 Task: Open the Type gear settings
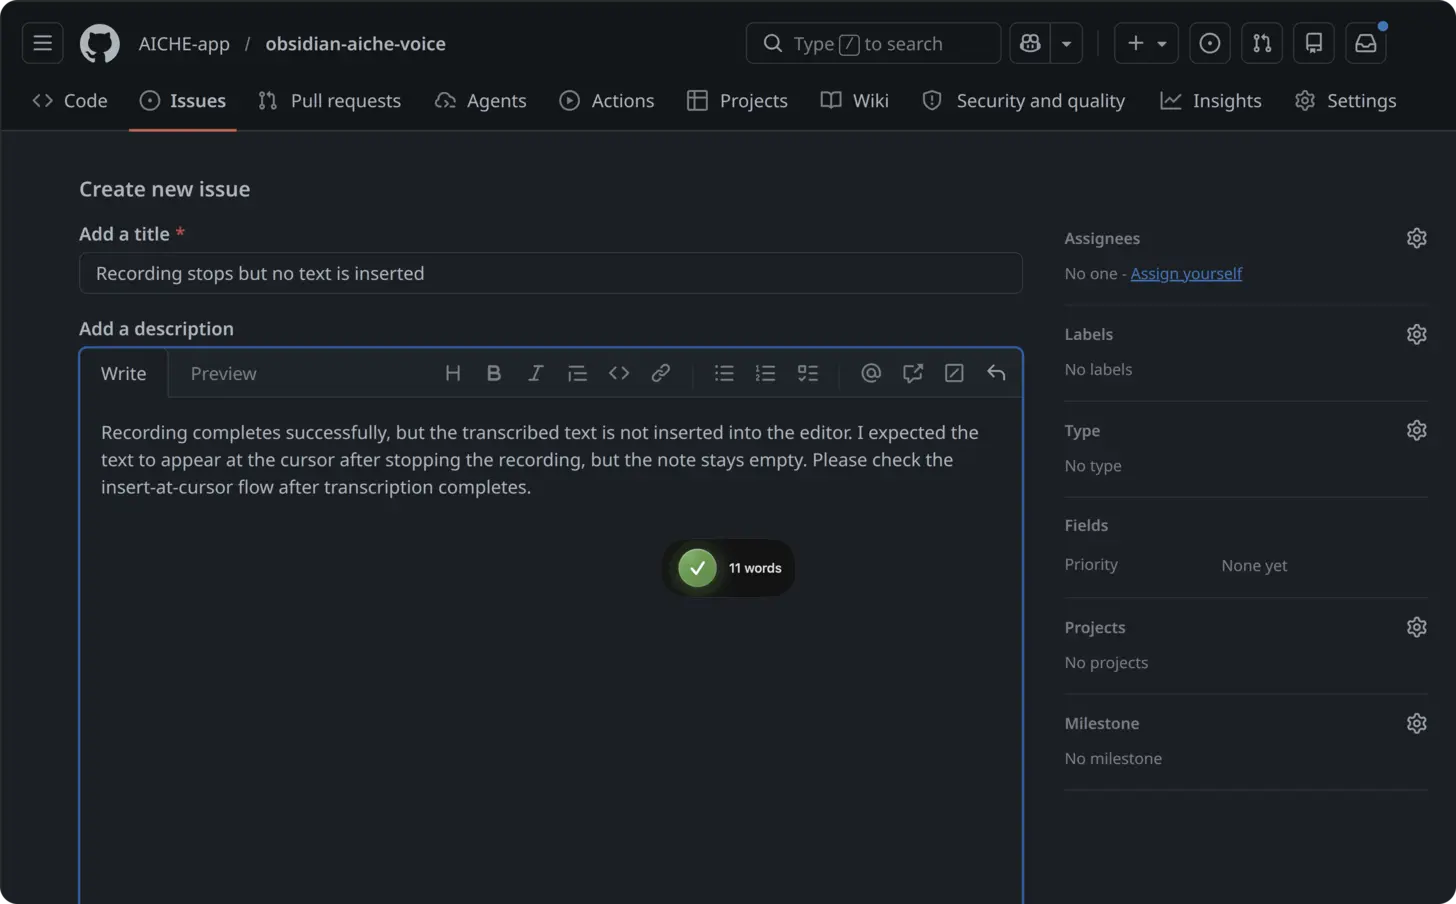(x=1417, y=430)
